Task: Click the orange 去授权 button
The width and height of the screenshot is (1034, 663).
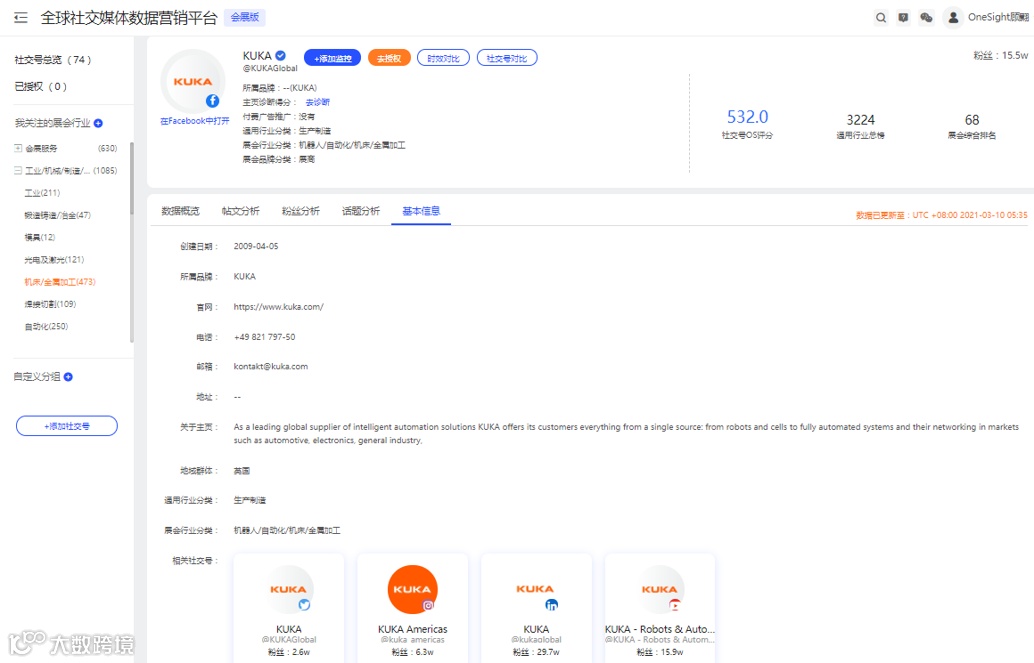Action: click(x=389, y=58)
